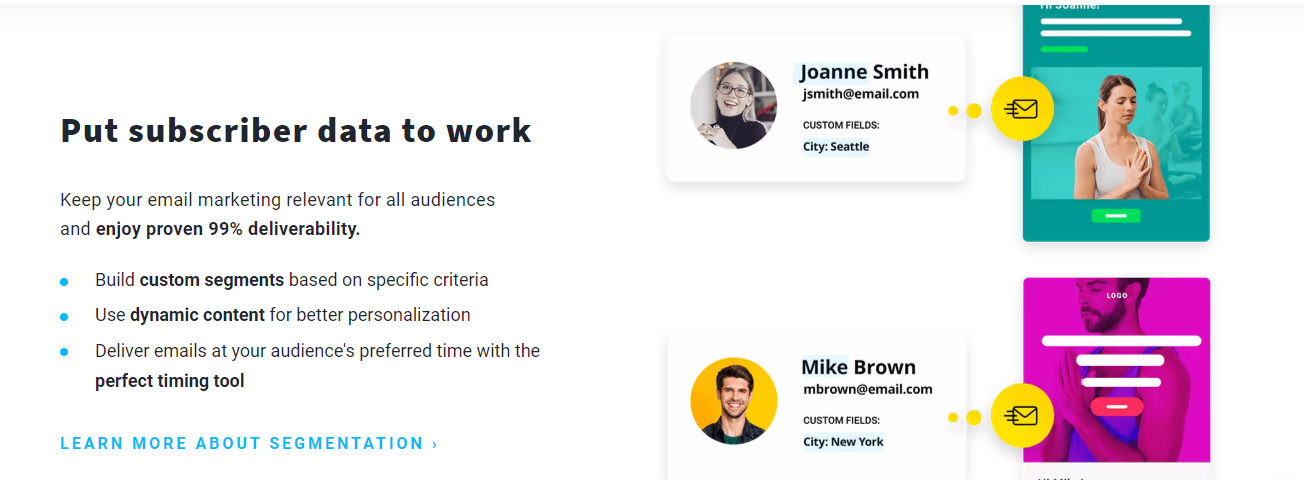Open the Learn More About Segmentation link
Screen dimensions: 1304x480
[249, 443]
